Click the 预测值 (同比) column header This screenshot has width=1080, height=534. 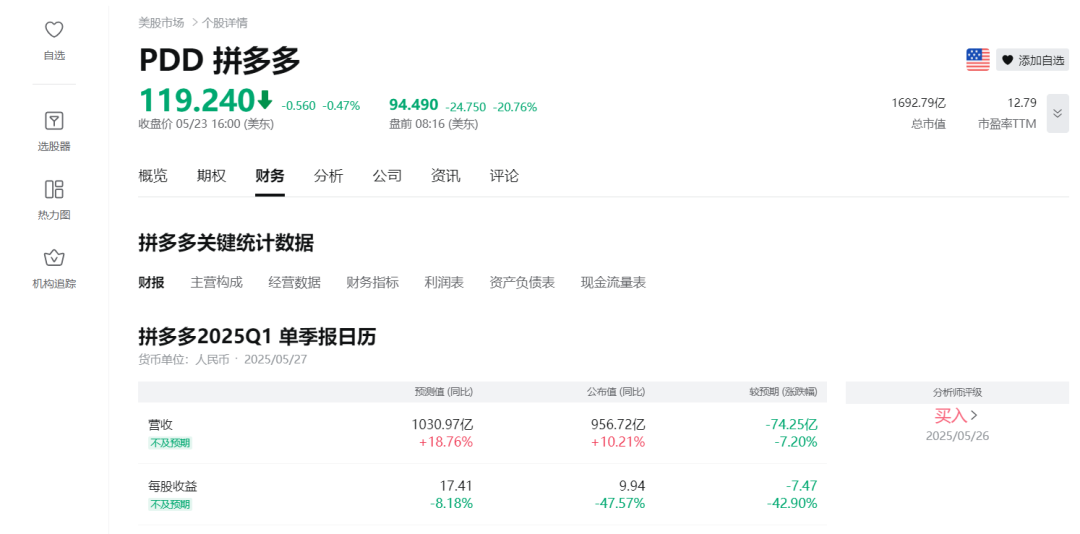point(444,392)
